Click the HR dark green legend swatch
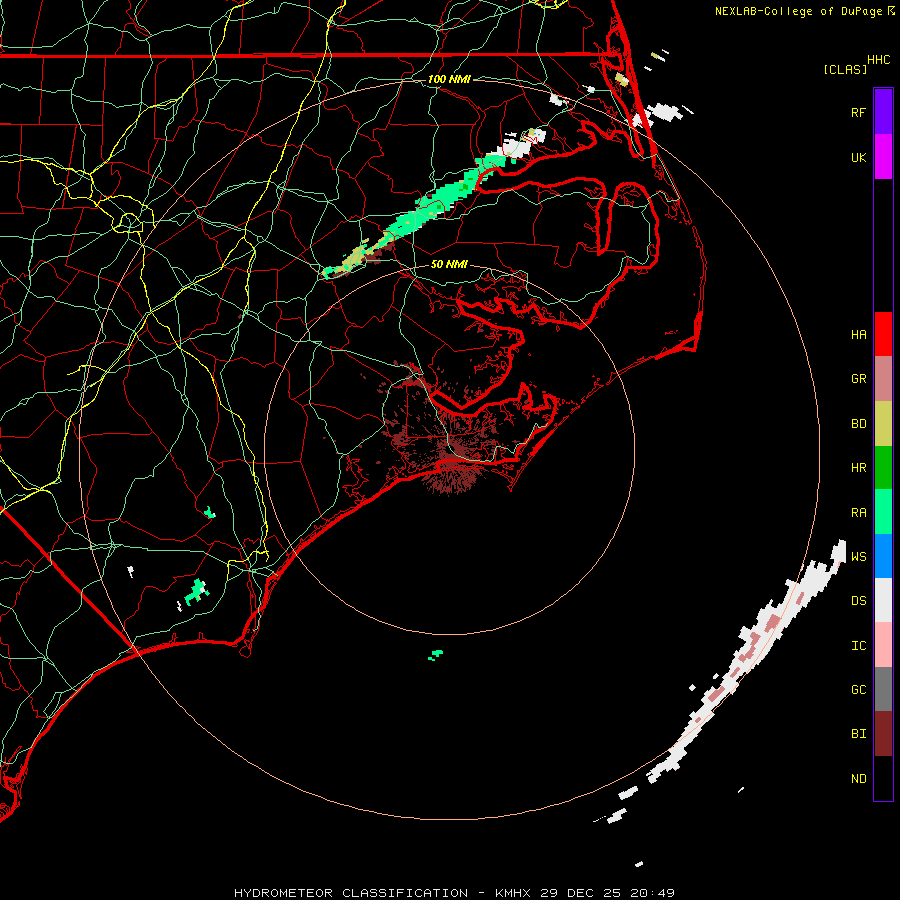The image size is (900, 900). click(883, 468)
